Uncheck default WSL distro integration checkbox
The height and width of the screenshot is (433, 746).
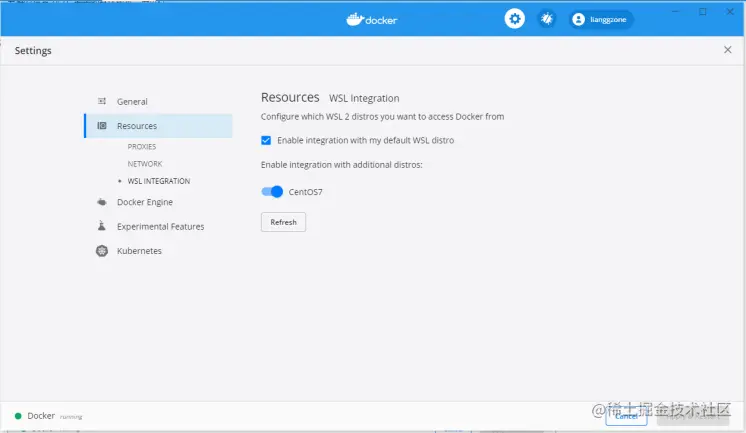point(266,140)
